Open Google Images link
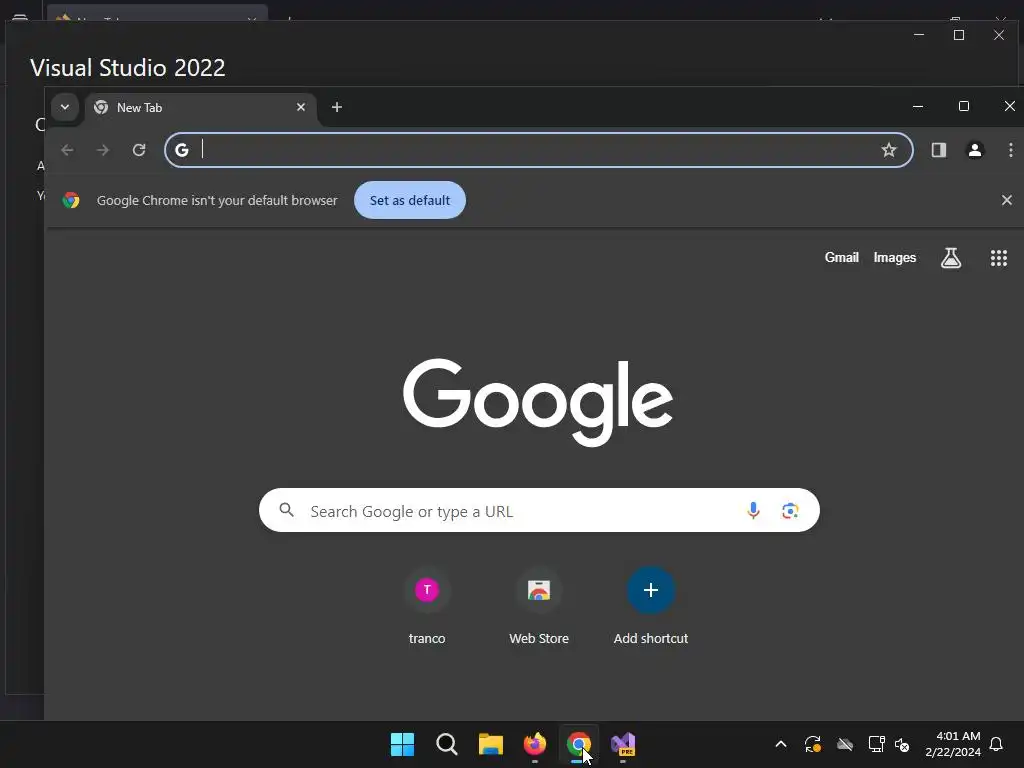The image size is (1024, 768). (895, 257)
